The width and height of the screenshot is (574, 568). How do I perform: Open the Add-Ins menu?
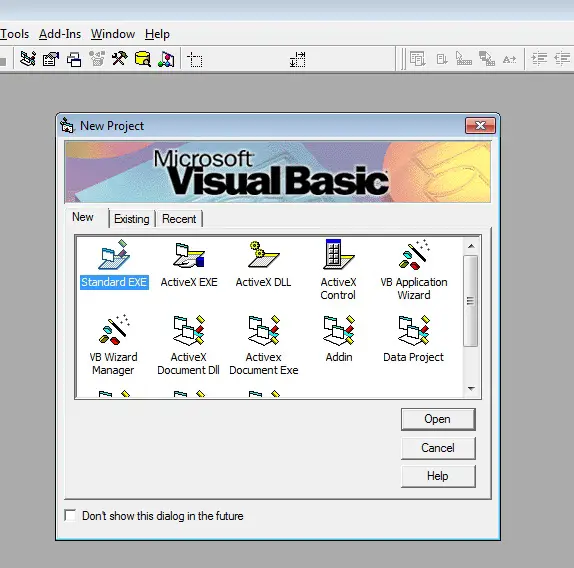pos(60,34)
